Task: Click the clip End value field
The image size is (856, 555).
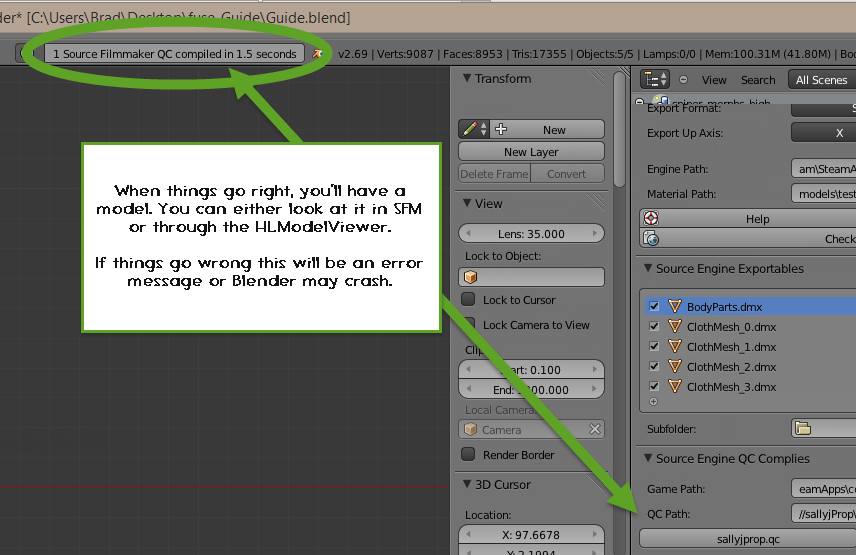Action: pos(531,390)
